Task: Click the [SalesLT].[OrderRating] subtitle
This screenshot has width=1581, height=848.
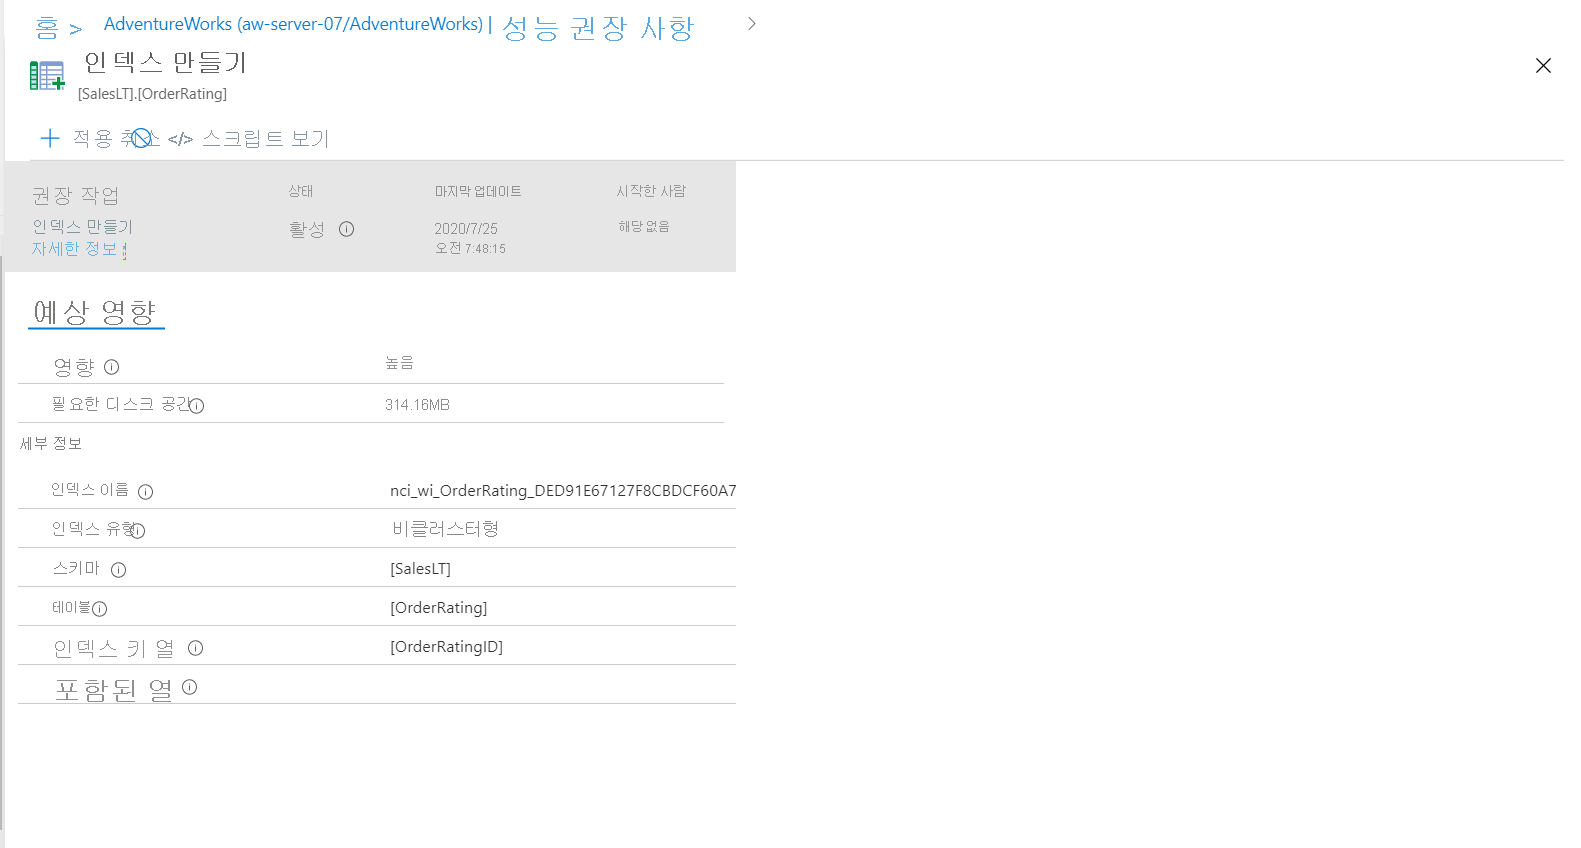Action: (152, 94)
